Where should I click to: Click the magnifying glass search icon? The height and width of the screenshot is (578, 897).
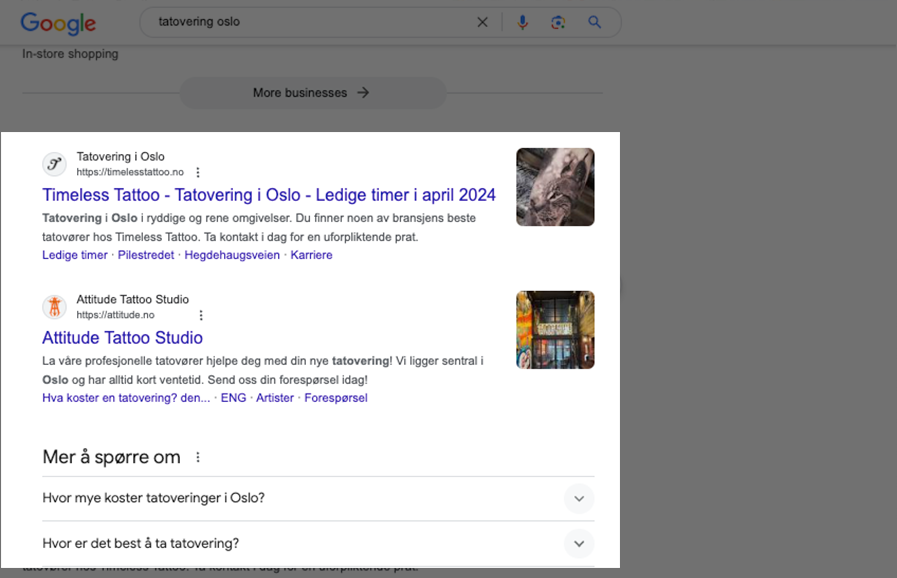[x=594, y=22]
